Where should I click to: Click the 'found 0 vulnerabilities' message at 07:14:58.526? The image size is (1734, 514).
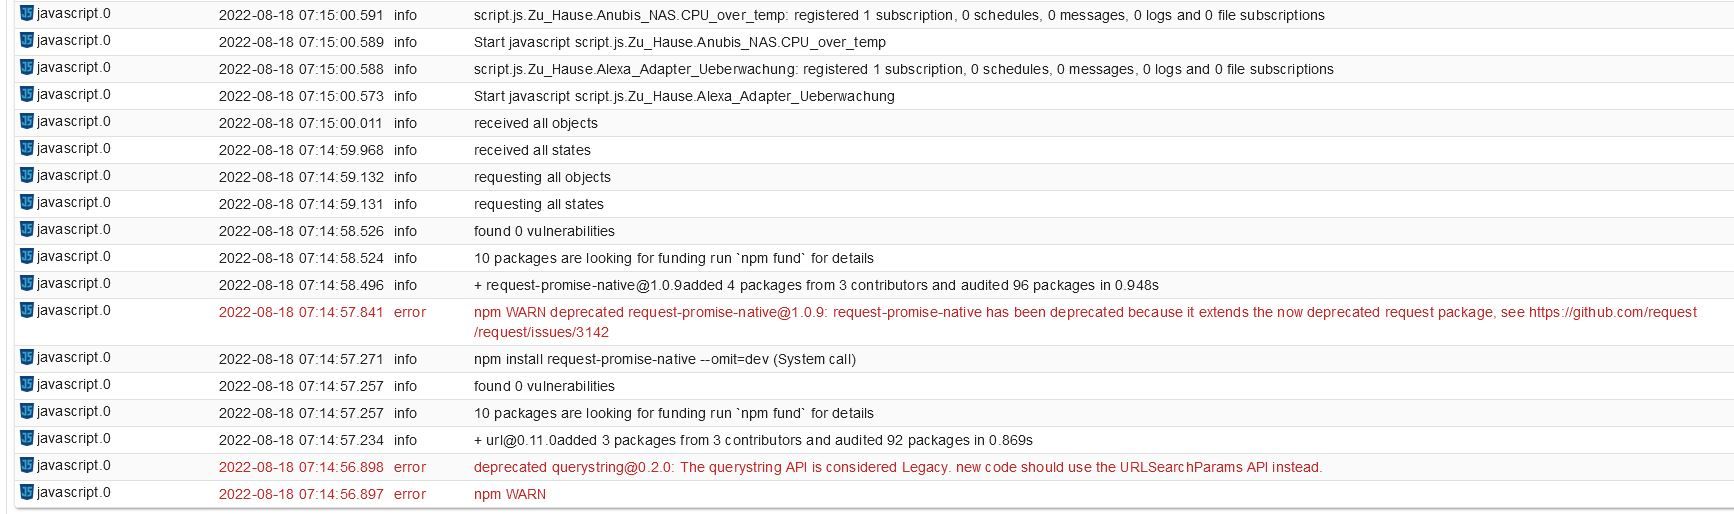(x=544, y=231)
